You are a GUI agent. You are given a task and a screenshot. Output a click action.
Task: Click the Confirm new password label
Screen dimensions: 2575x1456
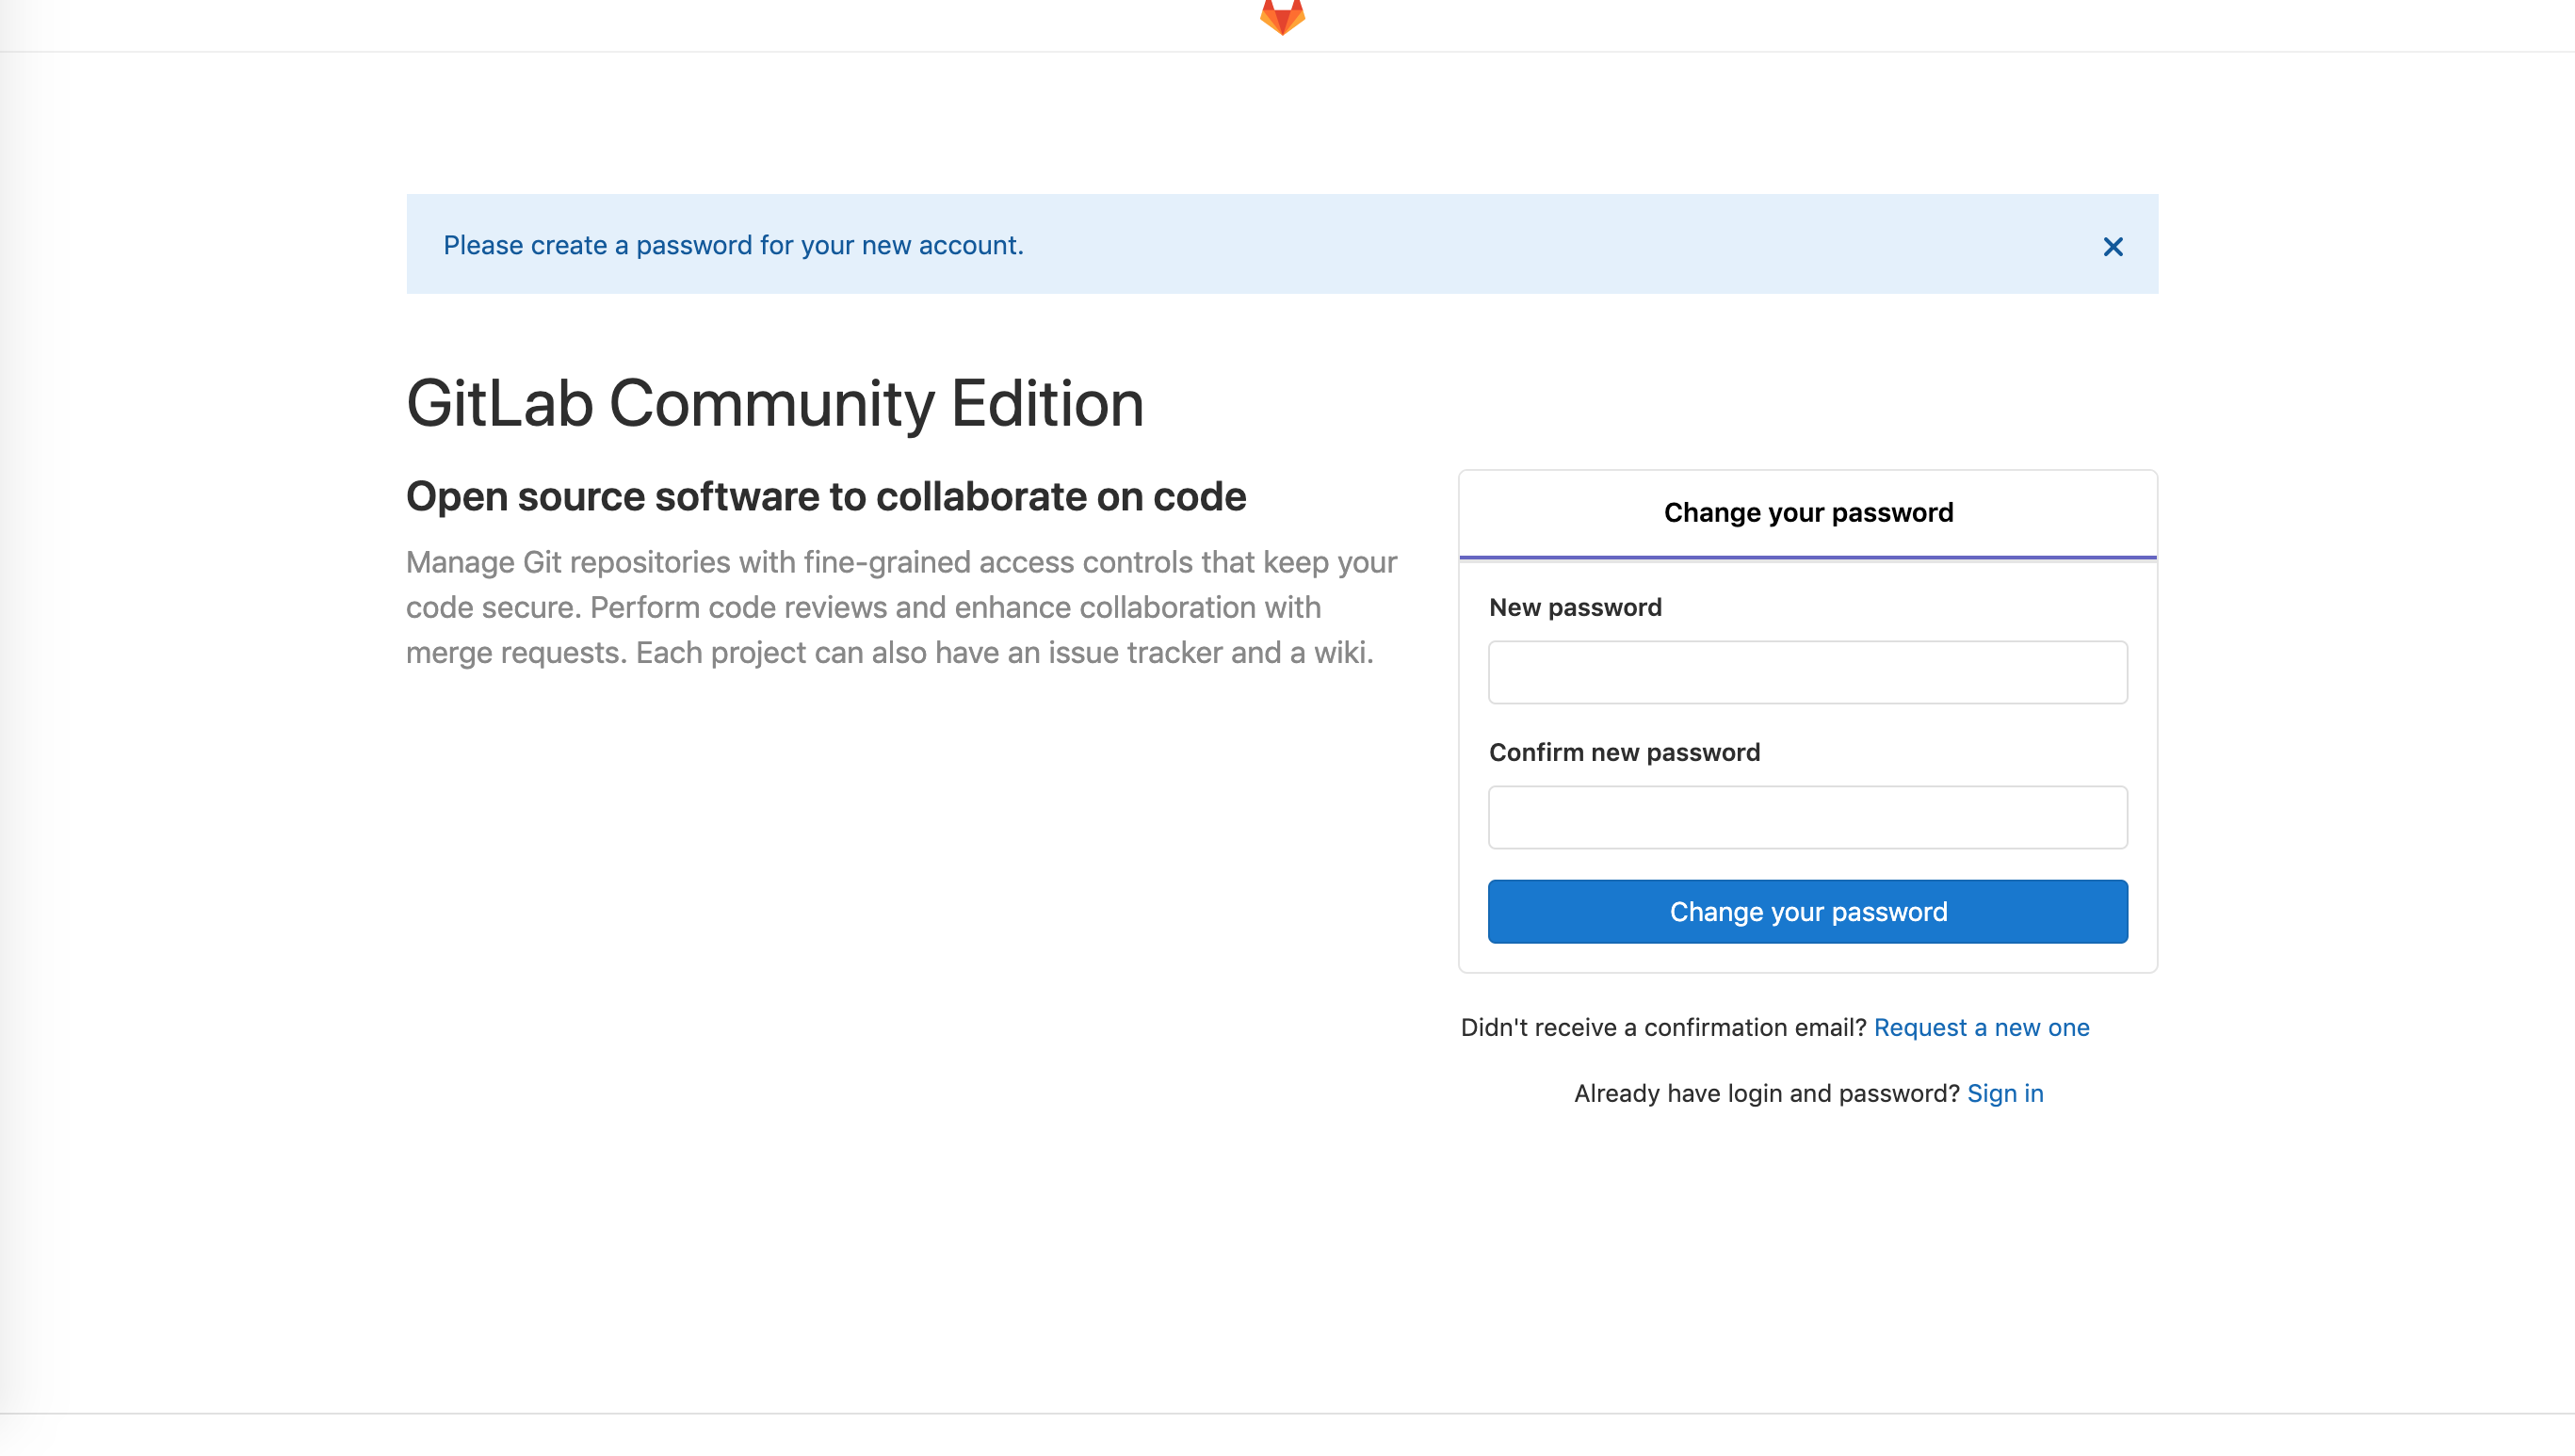[1624, 752]
